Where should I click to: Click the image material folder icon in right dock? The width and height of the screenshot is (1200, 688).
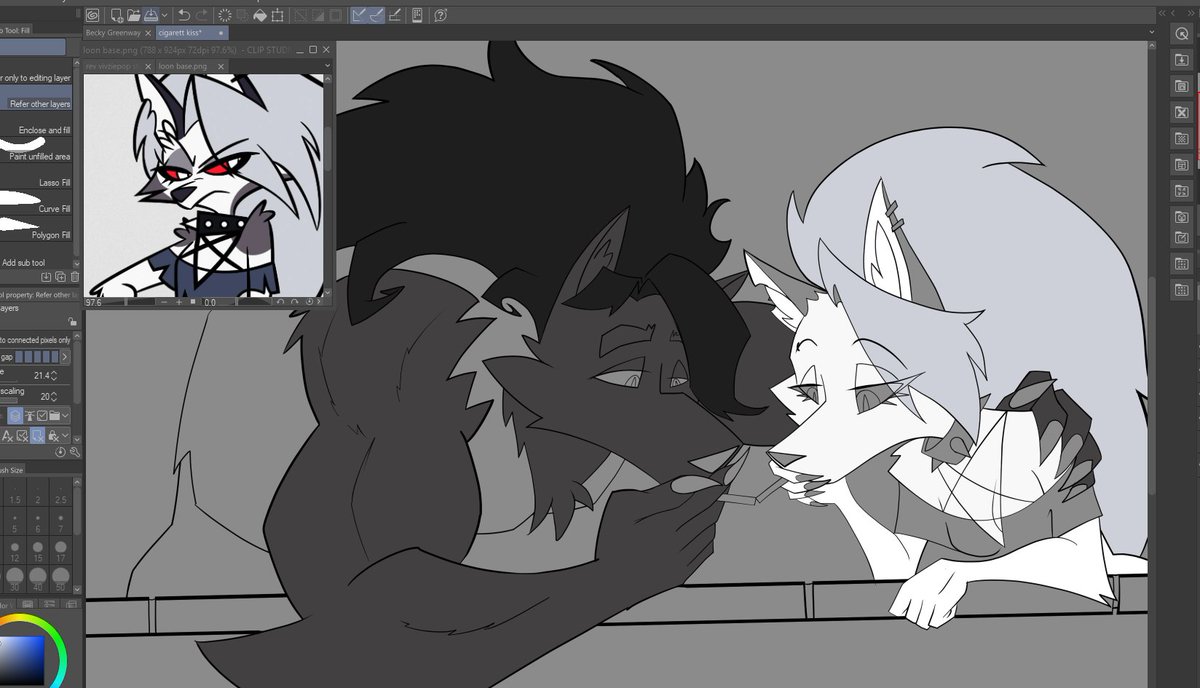point(1181,190)
